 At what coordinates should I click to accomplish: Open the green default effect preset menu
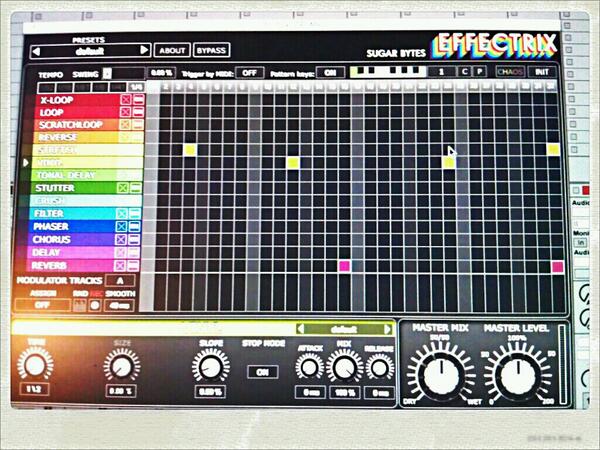[x=344, y=329]
